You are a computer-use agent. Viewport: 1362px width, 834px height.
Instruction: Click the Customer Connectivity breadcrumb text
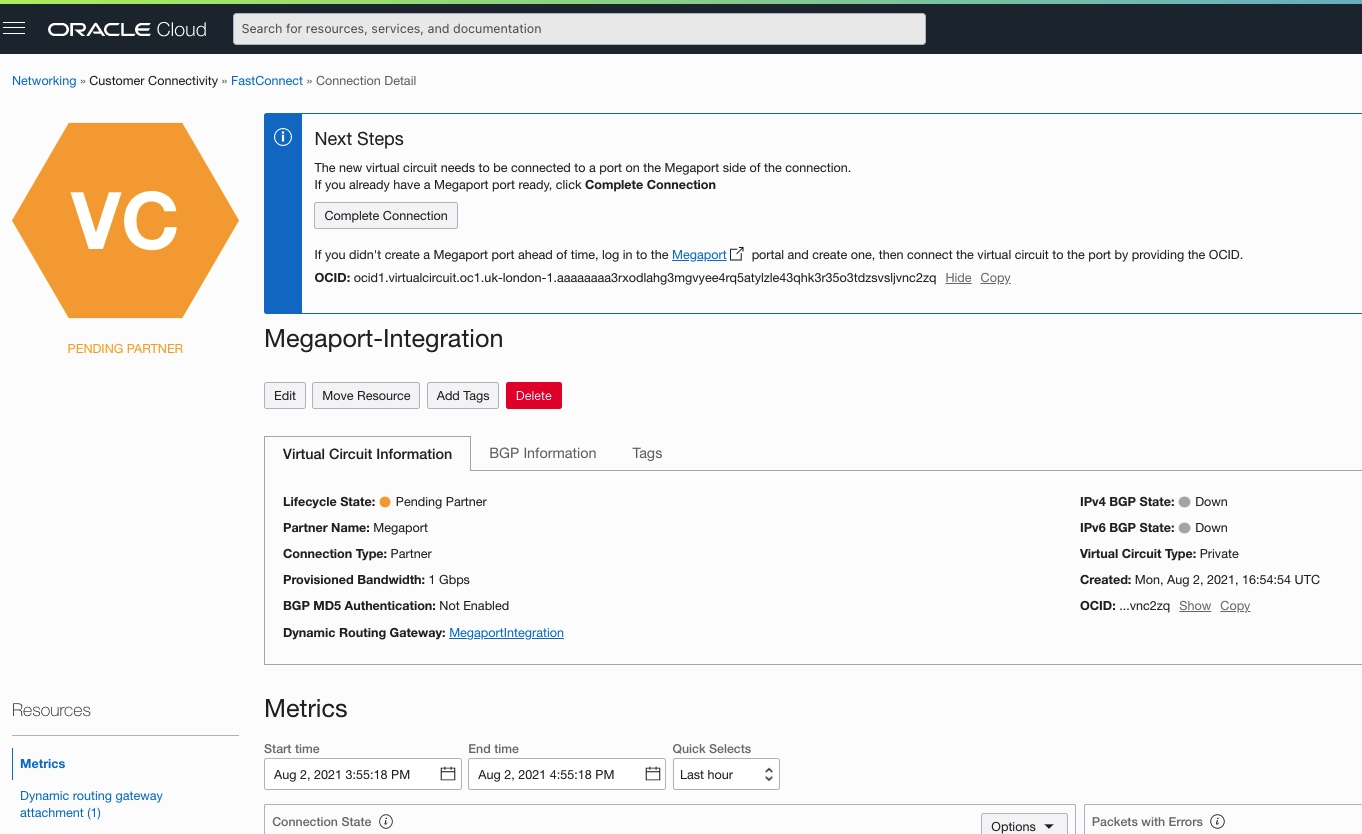pyautogui.click(x=153, y=81)
